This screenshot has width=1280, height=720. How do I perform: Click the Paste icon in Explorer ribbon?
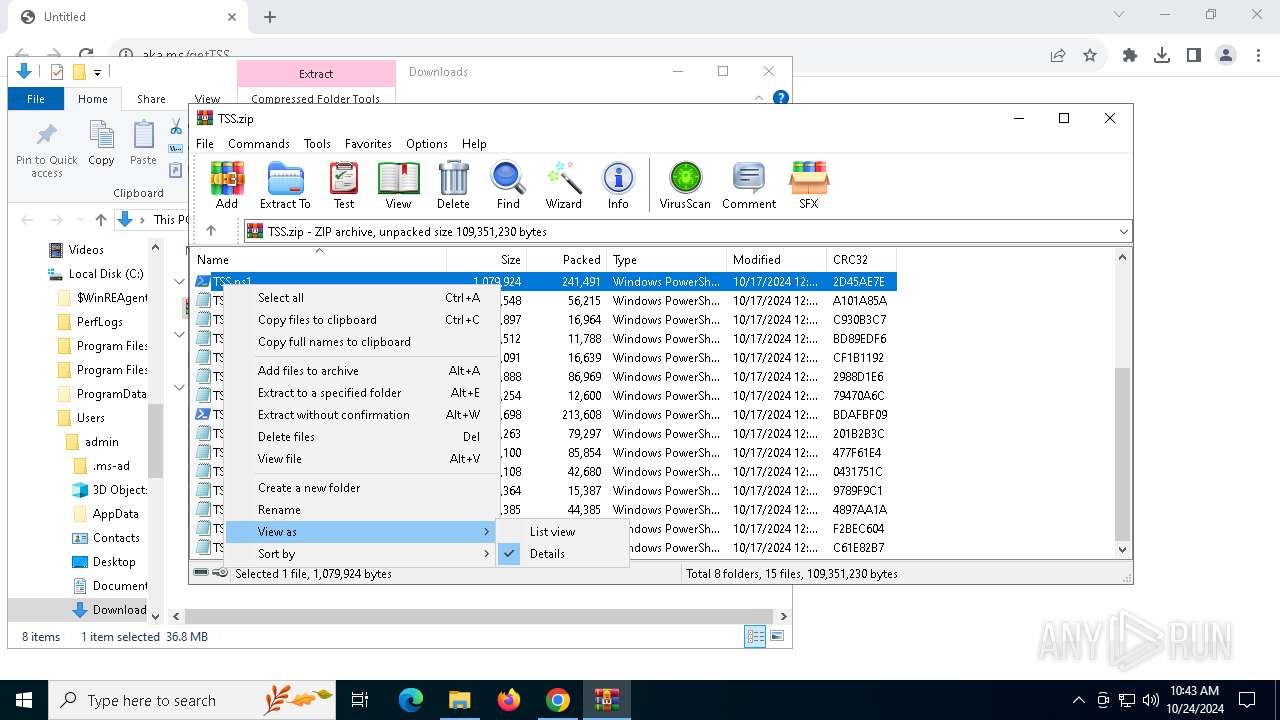143,143
